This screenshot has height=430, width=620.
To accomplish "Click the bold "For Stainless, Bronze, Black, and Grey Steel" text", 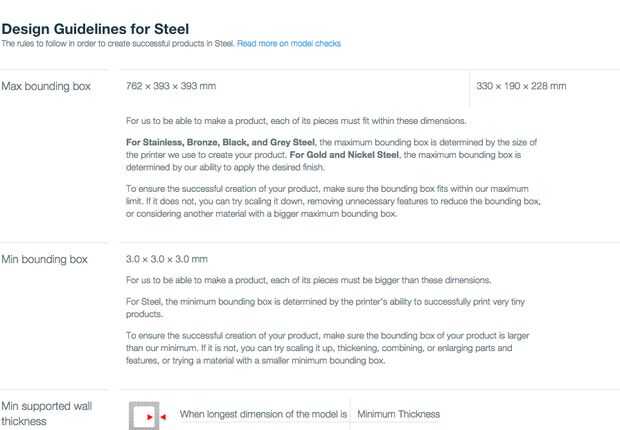I will [220, 143].
